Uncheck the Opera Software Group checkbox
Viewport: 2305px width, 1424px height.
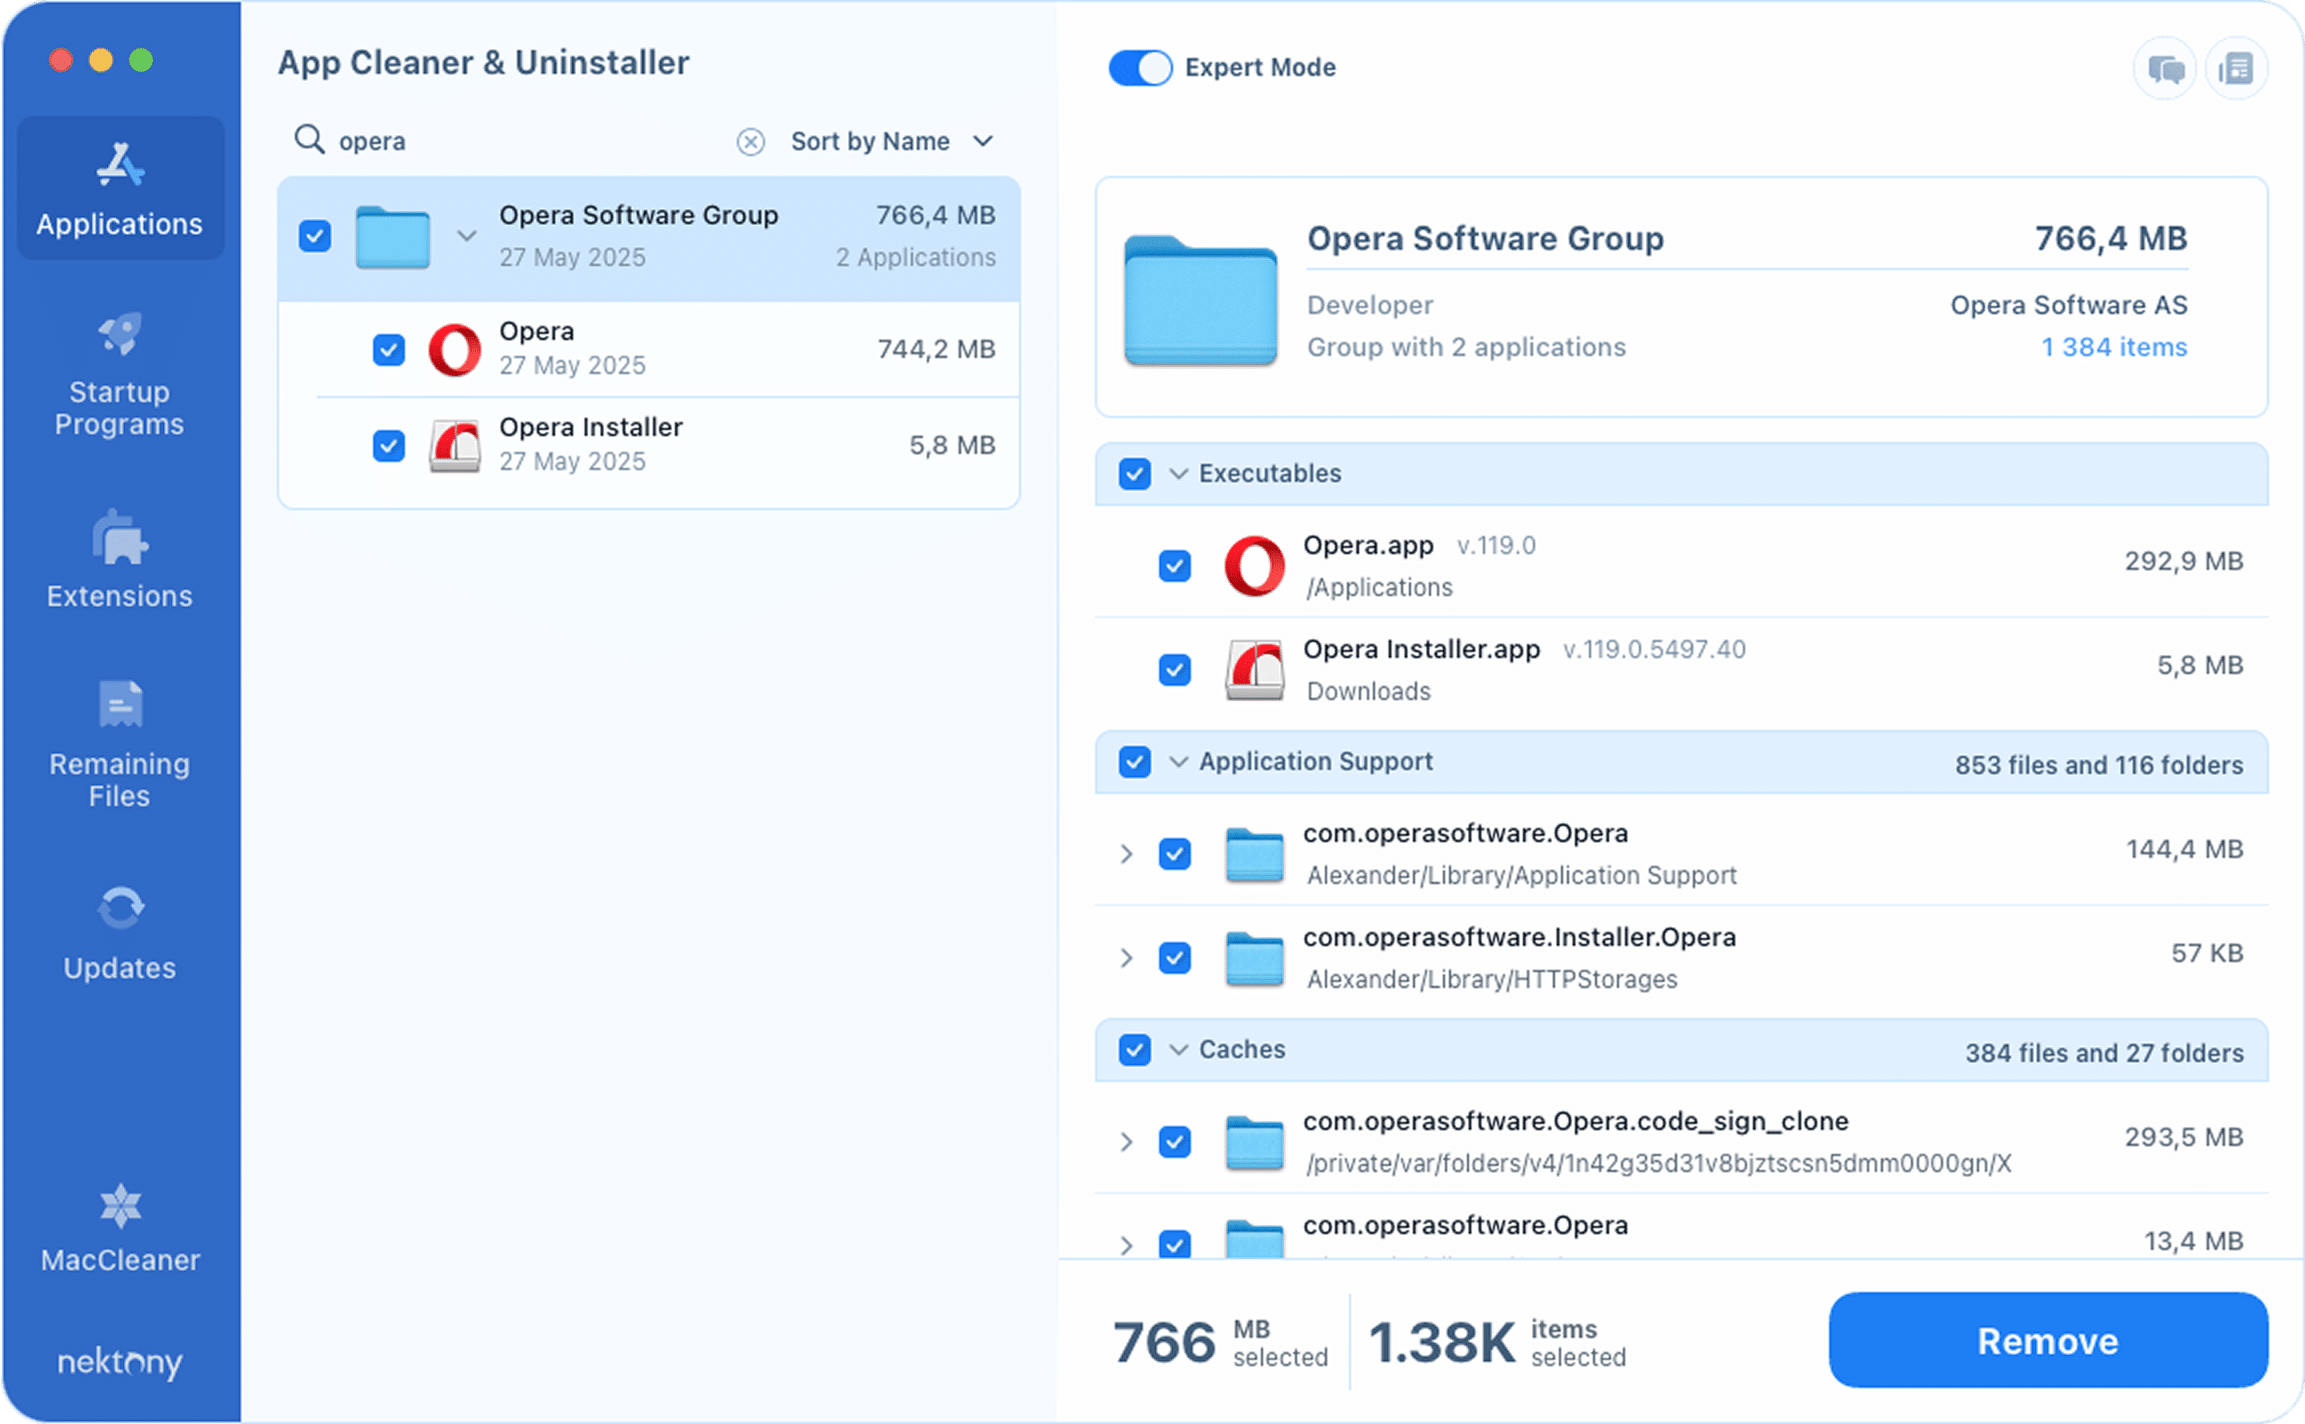point(315,237)
